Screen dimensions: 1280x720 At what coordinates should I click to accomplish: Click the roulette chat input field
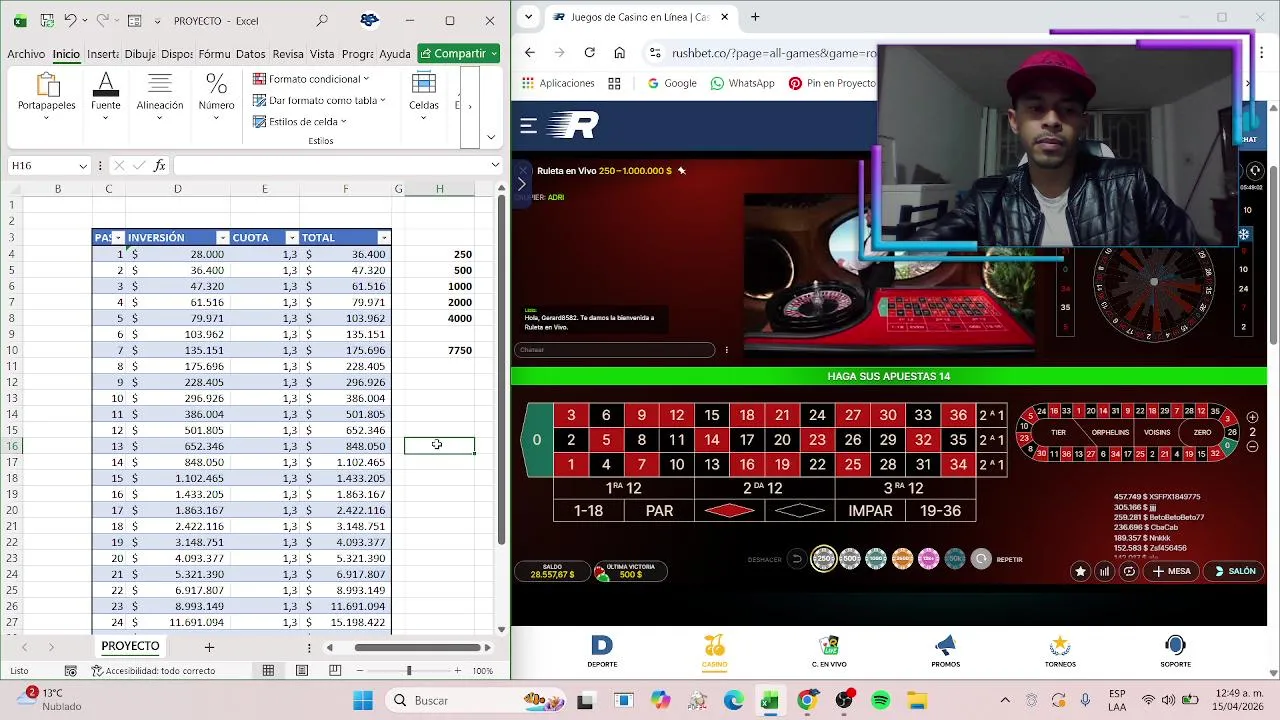tap(615, 350)
